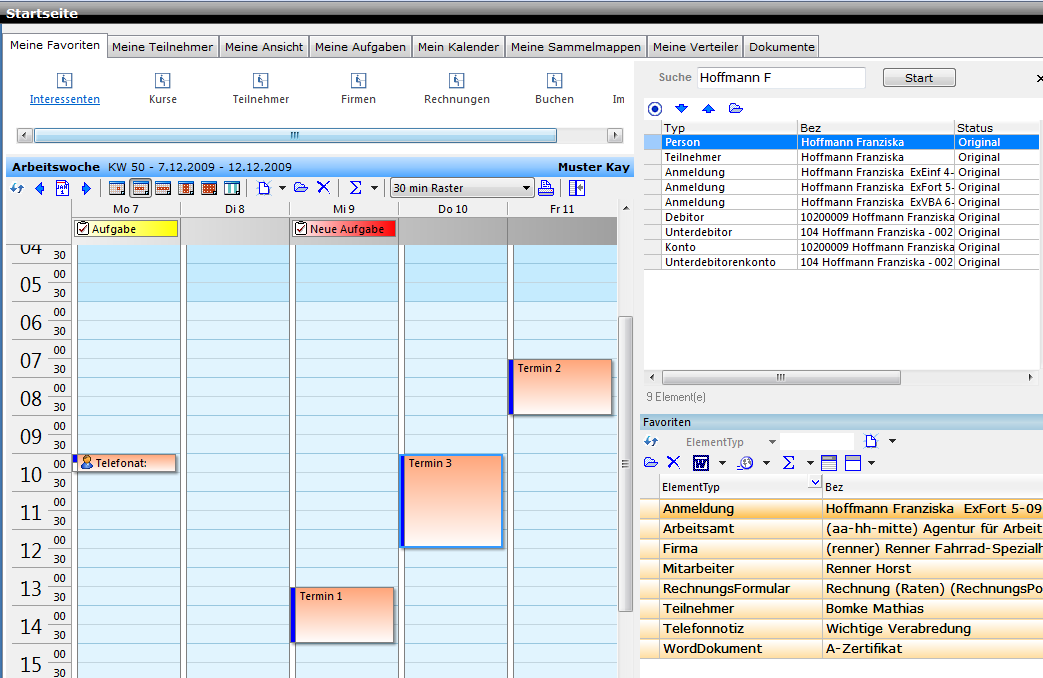Open the 30 min Raster dropdown
The width and height of the screenshot is (1043, 678).
tap(527, 188)
